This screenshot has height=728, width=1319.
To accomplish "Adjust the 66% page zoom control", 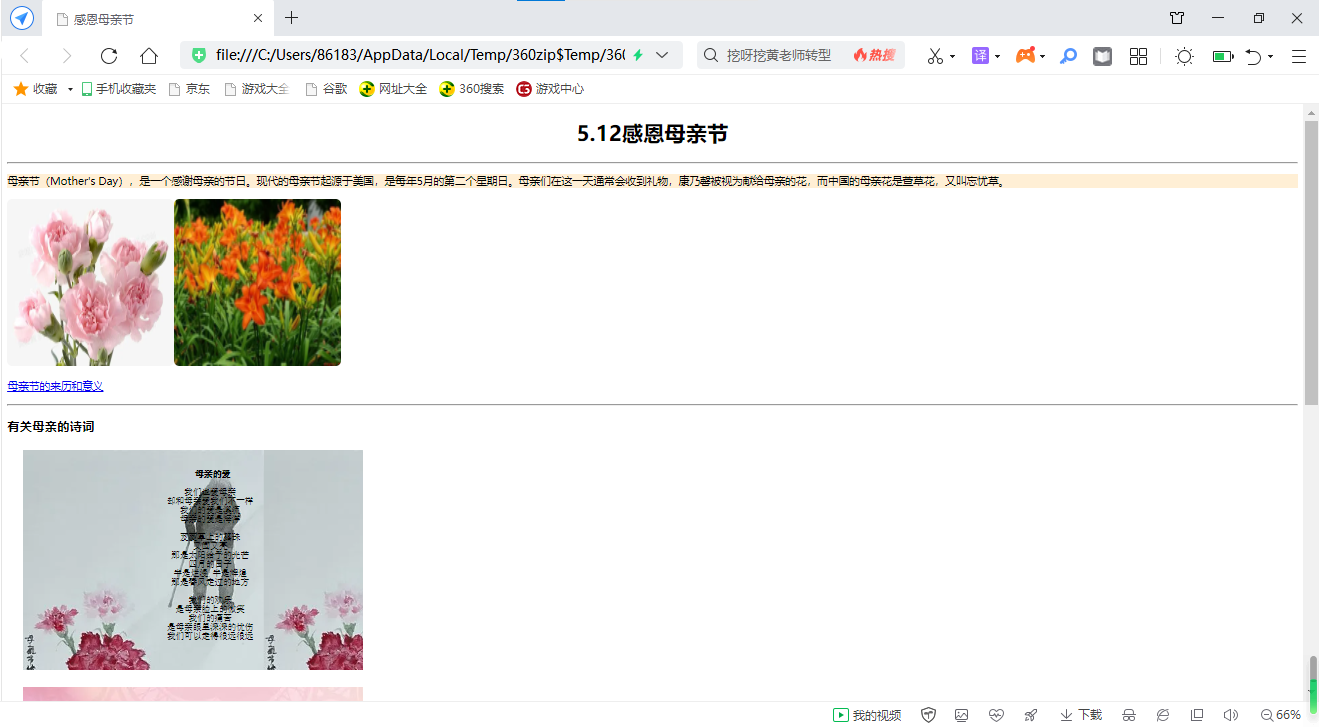I will click(x=1281, y=715).
